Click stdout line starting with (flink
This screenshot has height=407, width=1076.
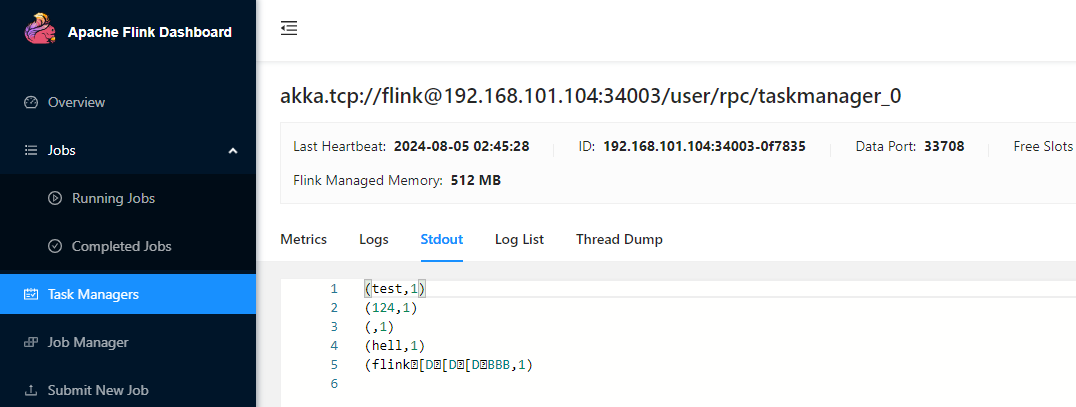pyautogui.click(x=449, y=366)
